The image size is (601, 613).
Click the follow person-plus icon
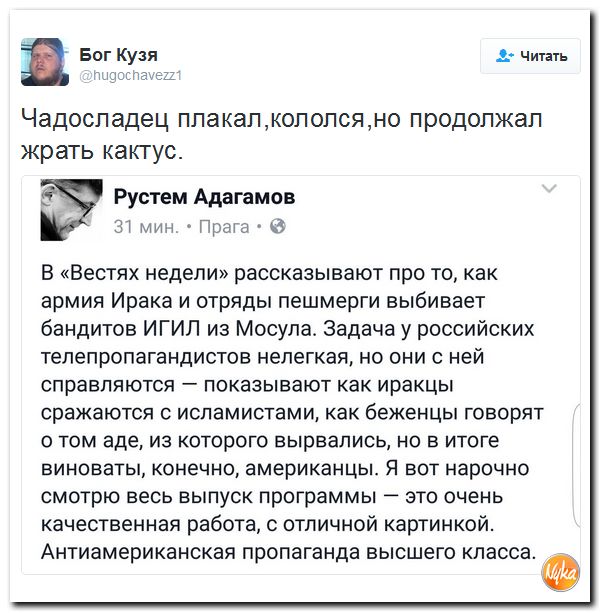pyautogui.click(x=504, y=56)
